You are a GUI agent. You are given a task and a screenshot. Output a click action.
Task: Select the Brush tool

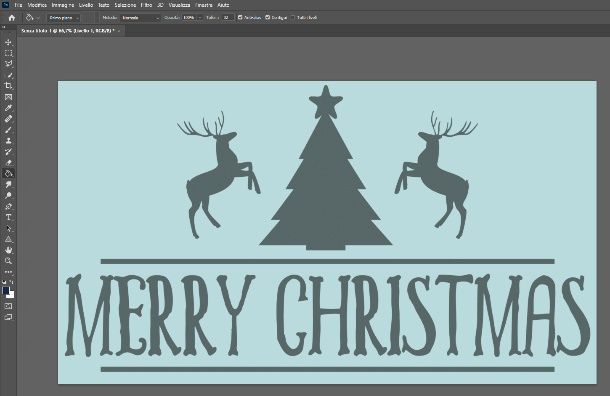click(x=9, y=130)
